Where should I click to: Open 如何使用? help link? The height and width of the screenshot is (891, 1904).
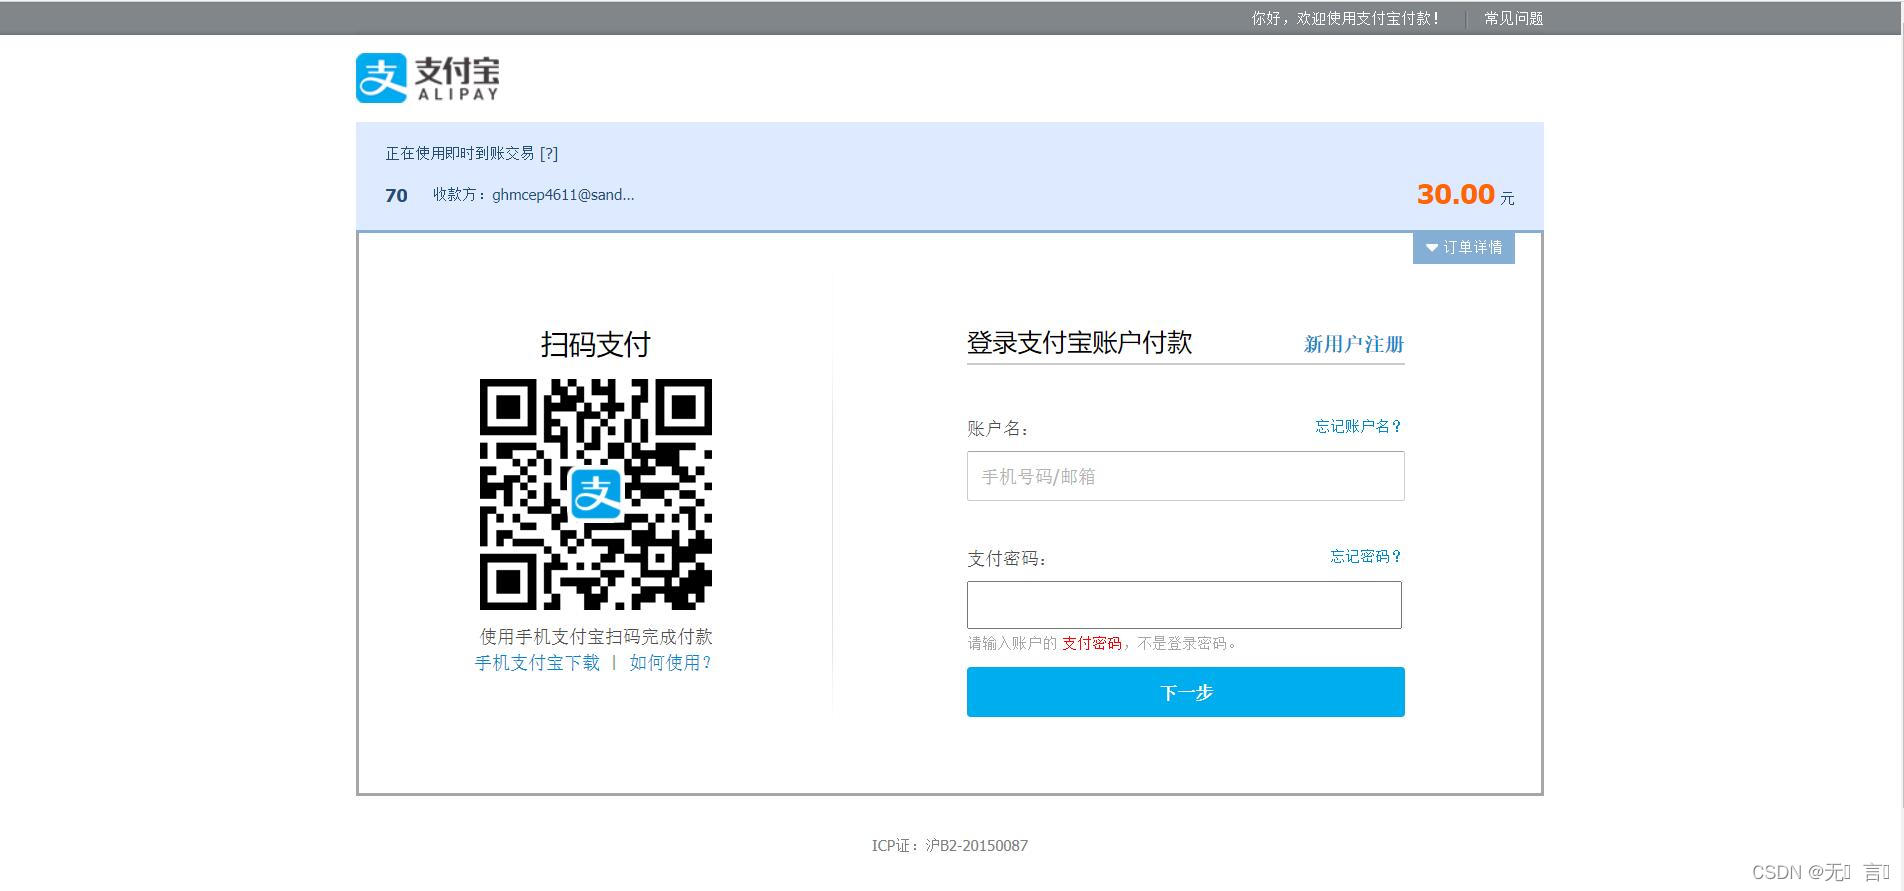click(x=670, y=663)
